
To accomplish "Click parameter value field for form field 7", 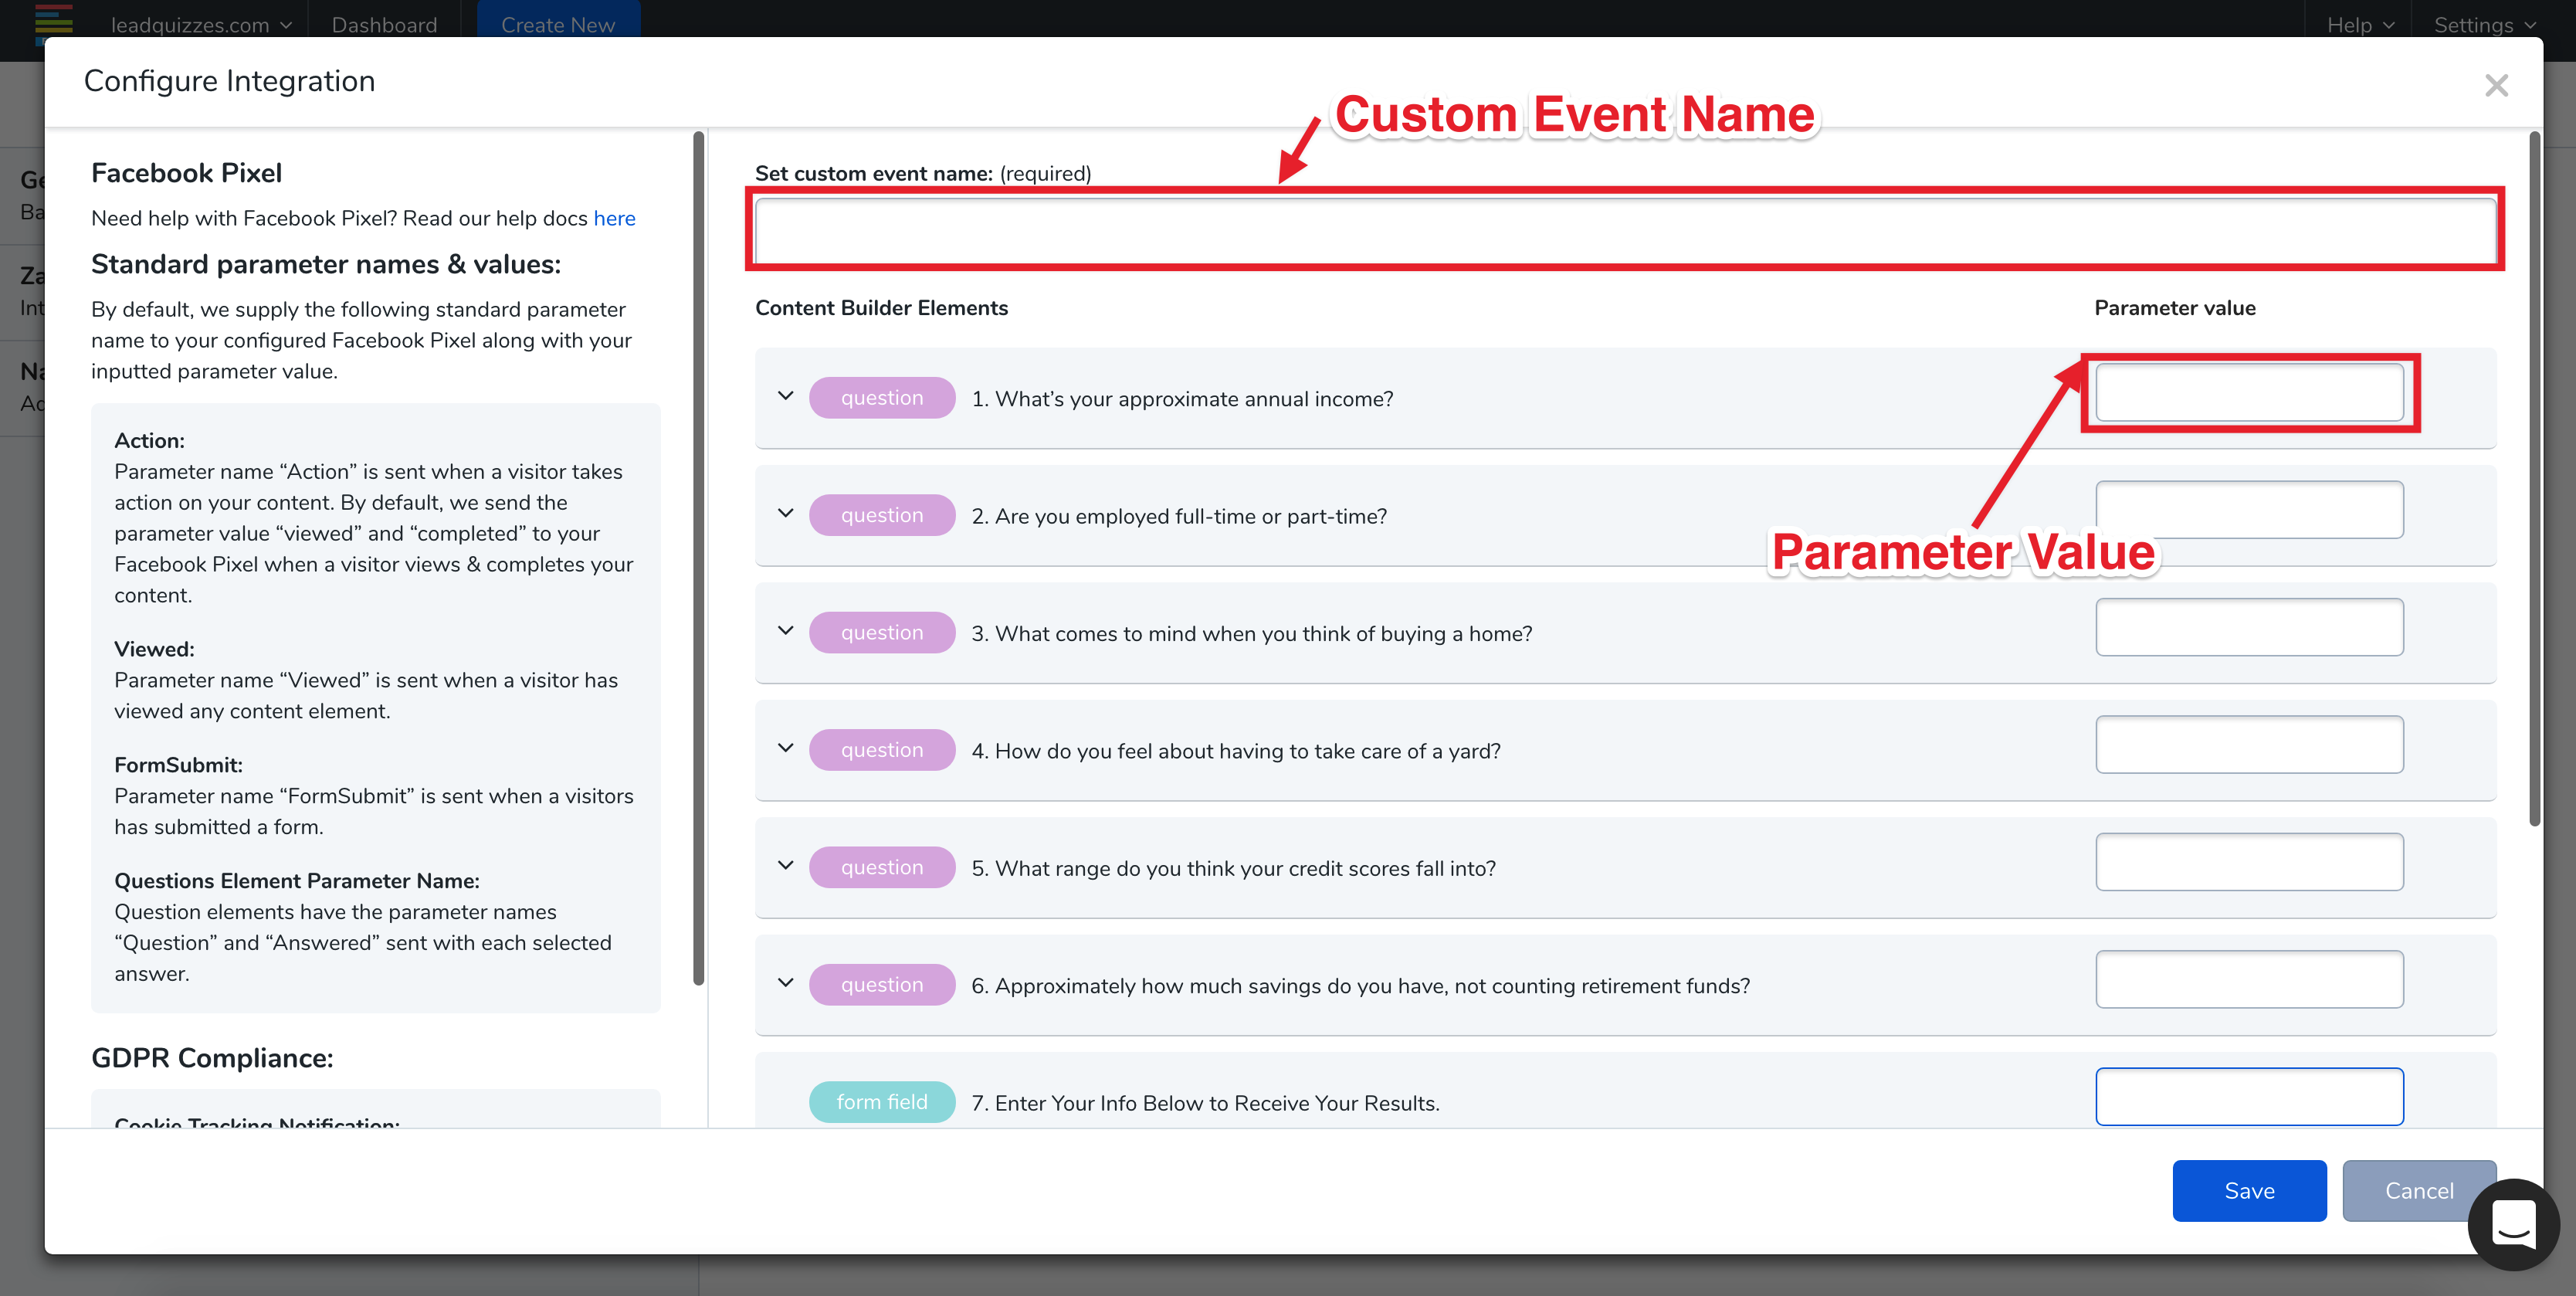I will 2249,1096.
